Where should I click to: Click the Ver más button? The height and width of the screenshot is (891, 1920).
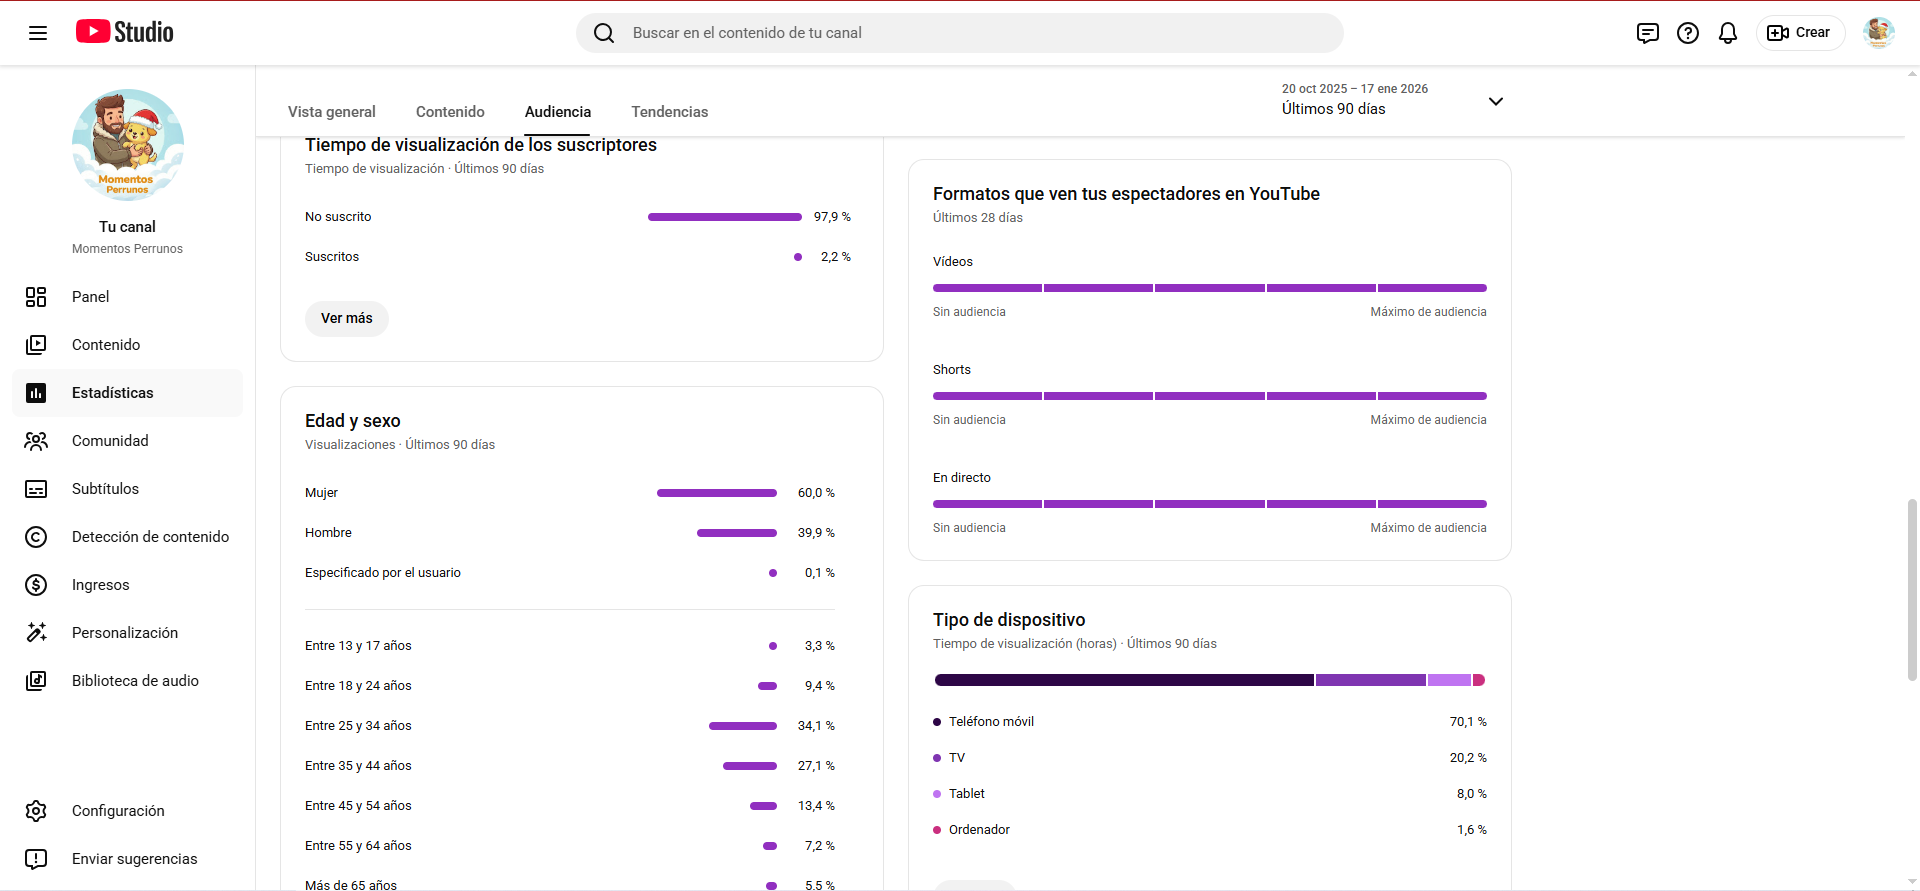(x=346, y=318)
